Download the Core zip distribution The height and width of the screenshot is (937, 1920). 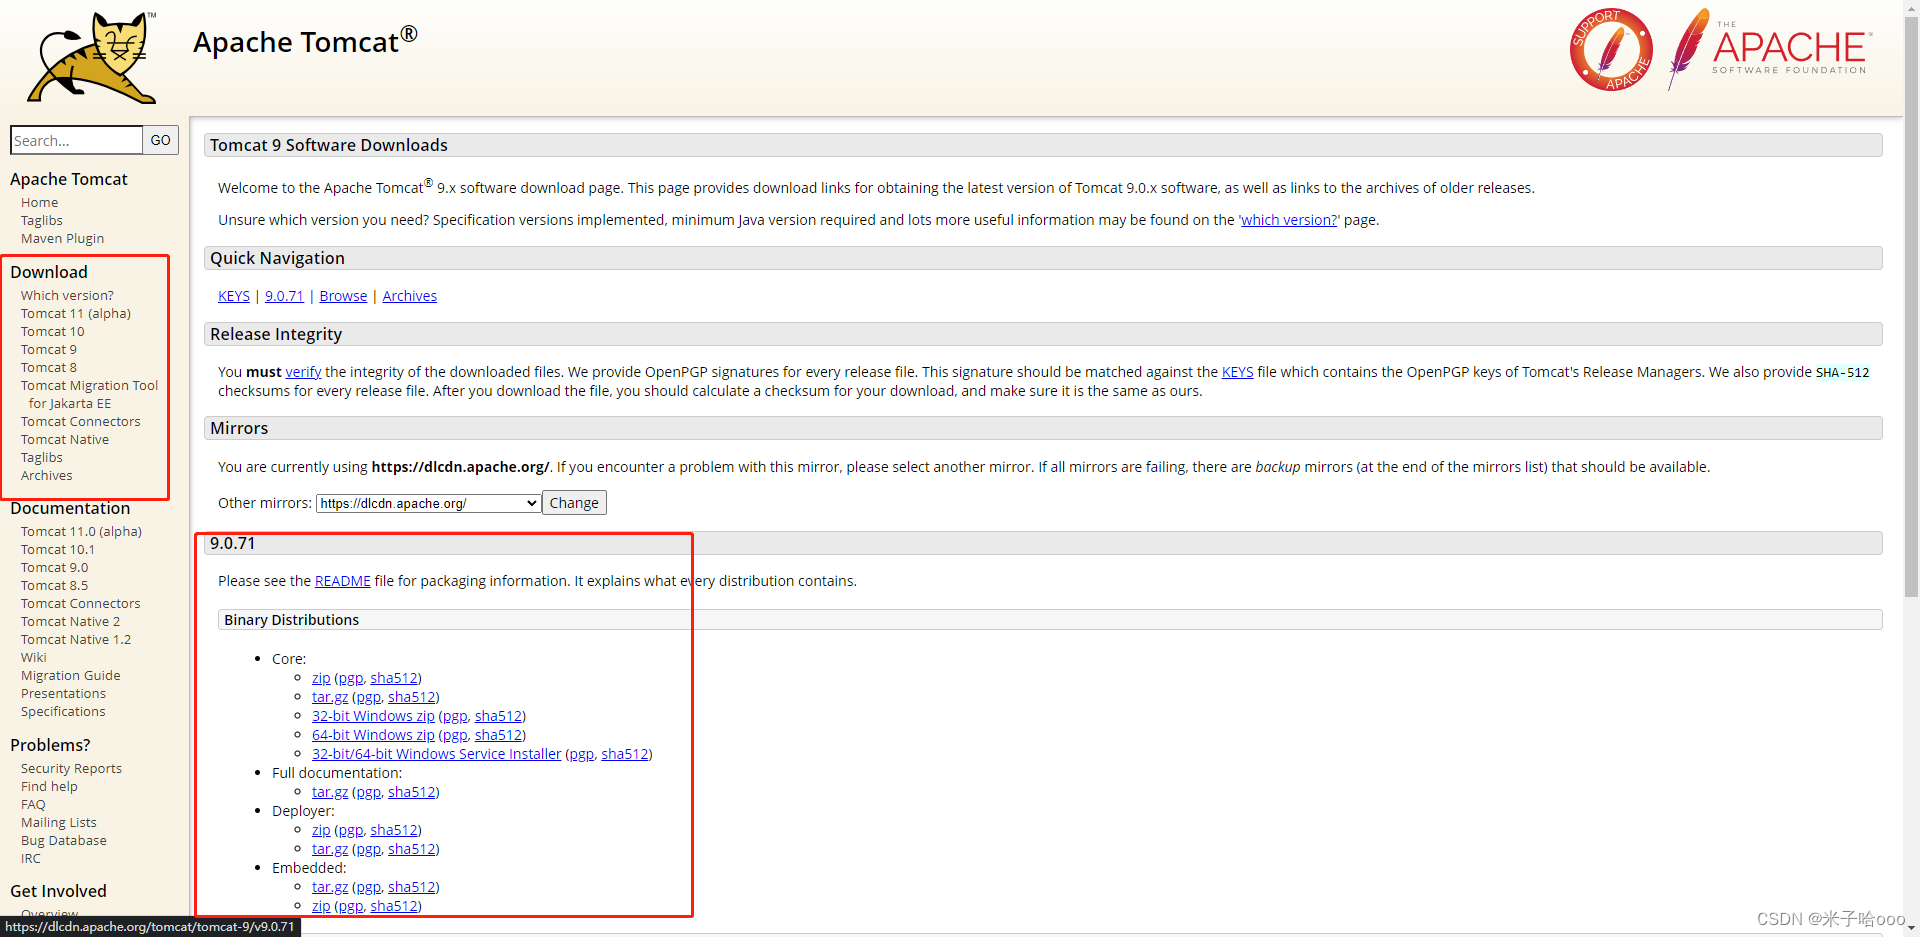(321, 678)
